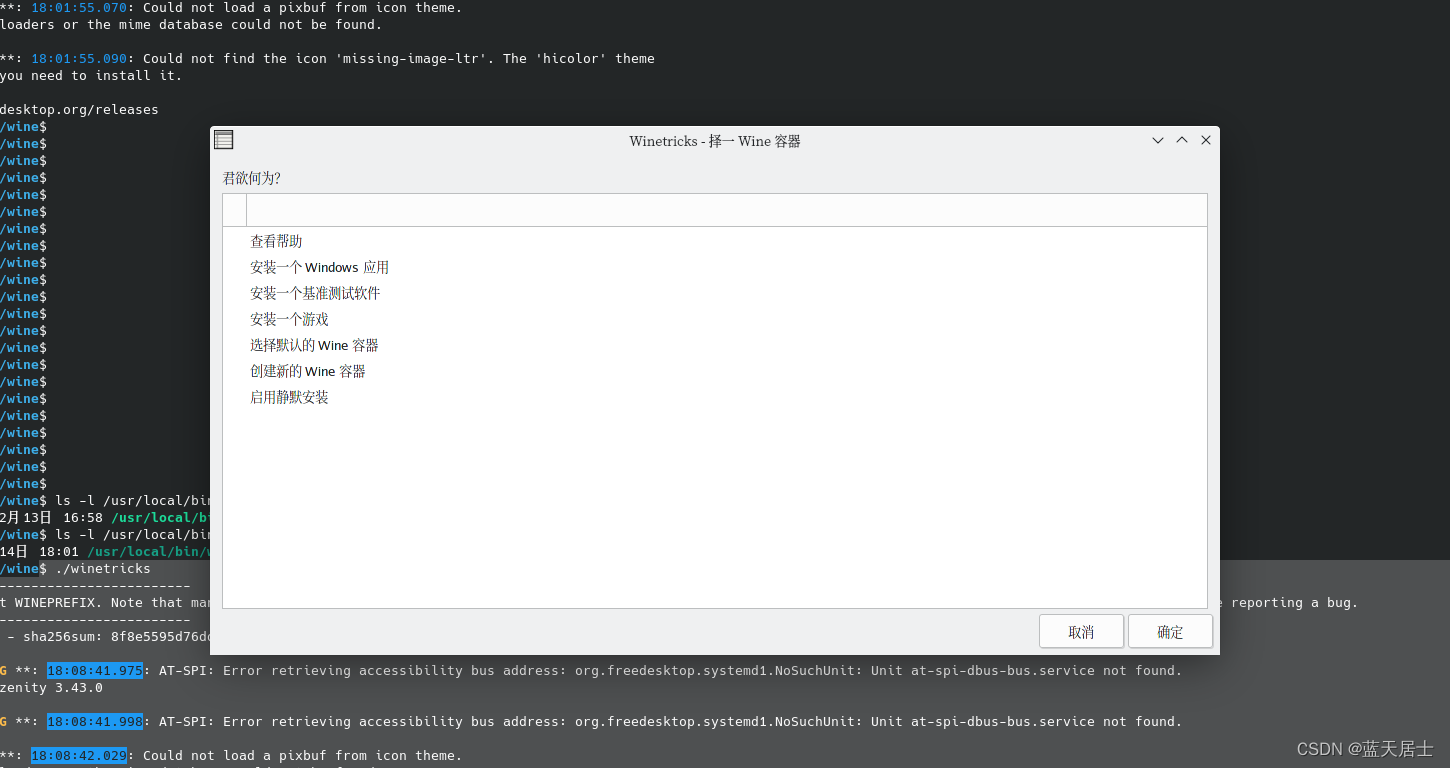Click the 取消 cancel button
This screenshot has width=1450, height=768.
click(1081, 632)
